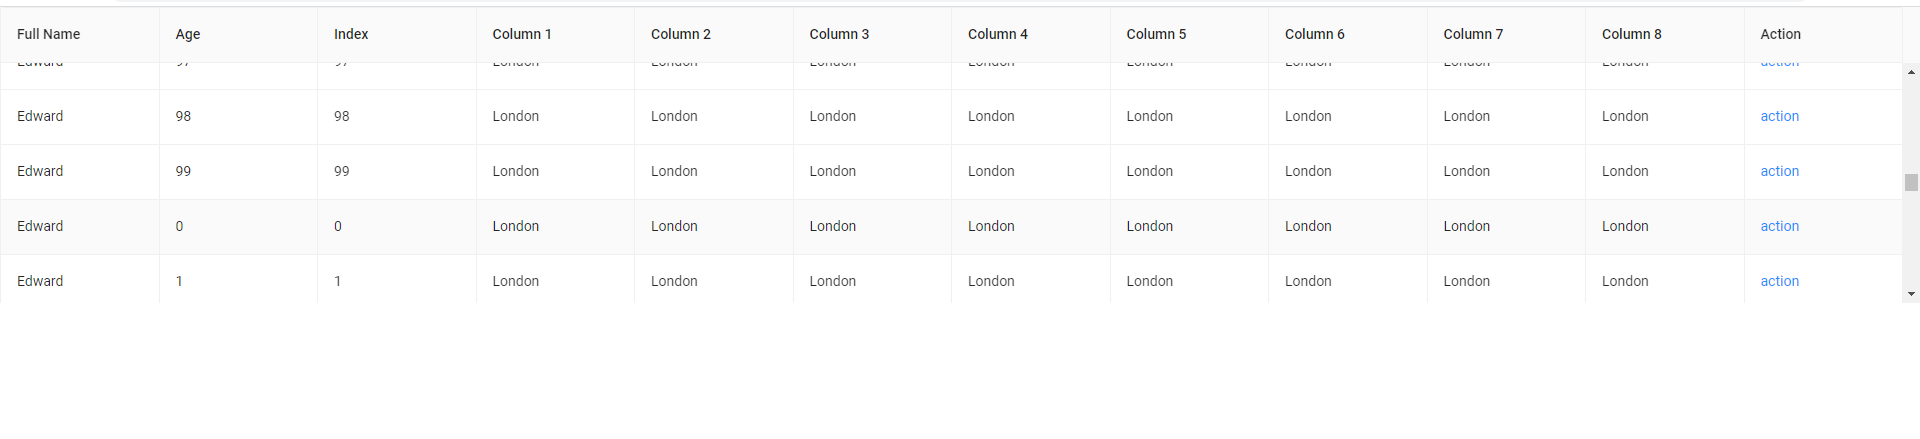Click Age cell showing 99
The width and height of the screenshot is (1920, 439).
tap(183, 172)
